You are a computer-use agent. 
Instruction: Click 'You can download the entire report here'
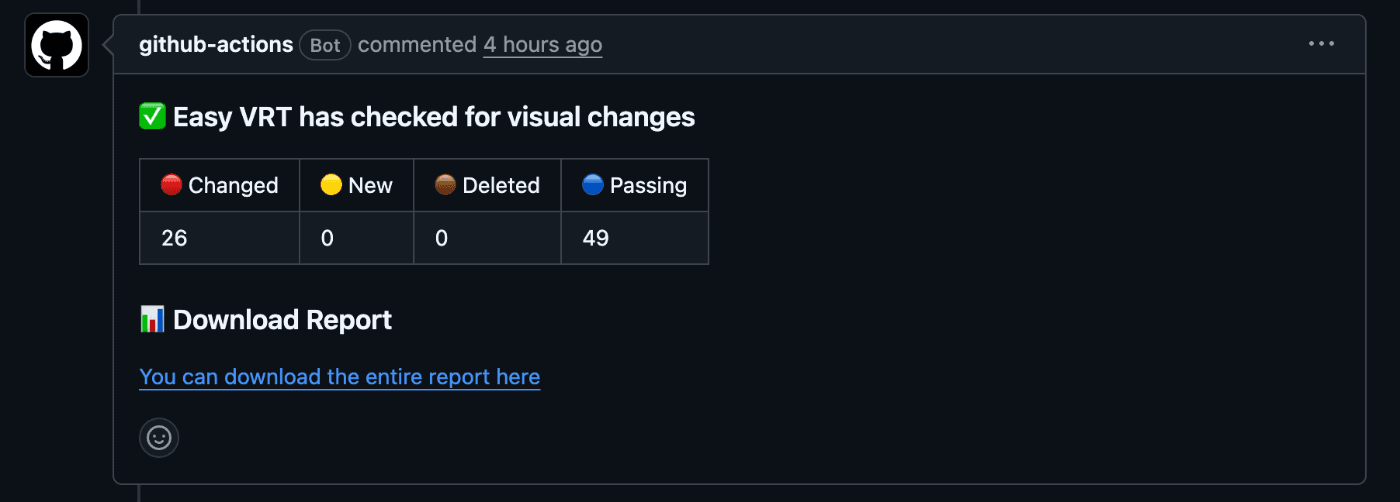(340, 377)
